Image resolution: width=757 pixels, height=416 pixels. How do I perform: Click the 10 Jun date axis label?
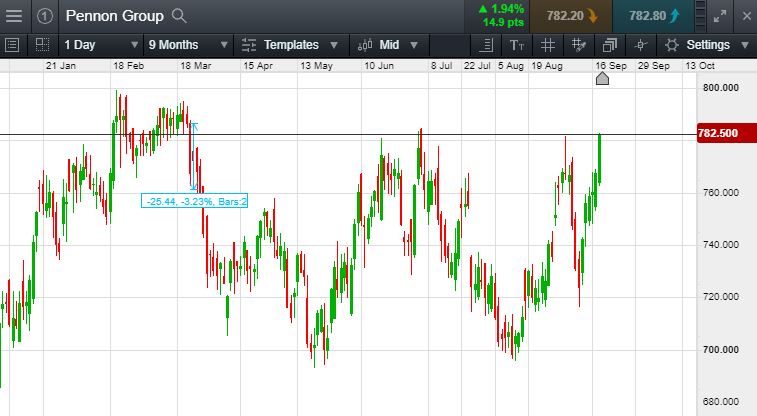click(379, 66)
